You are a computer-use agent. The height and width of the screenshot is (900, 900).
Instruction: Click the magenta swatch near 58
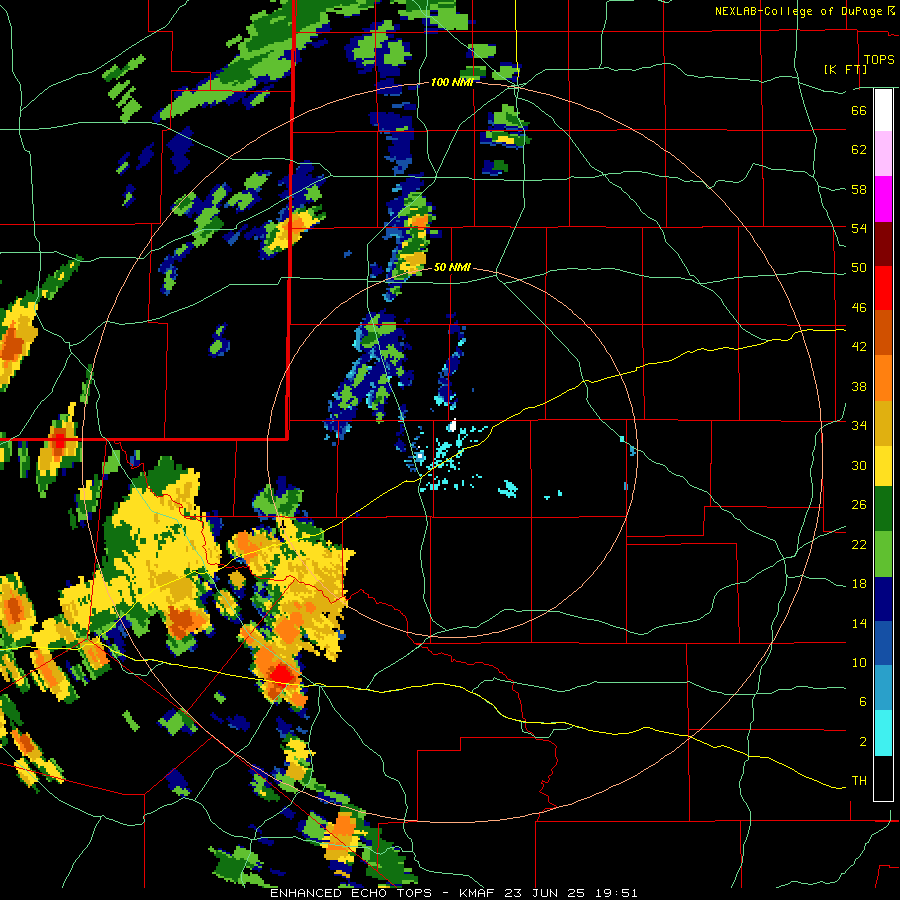(883, 199)
